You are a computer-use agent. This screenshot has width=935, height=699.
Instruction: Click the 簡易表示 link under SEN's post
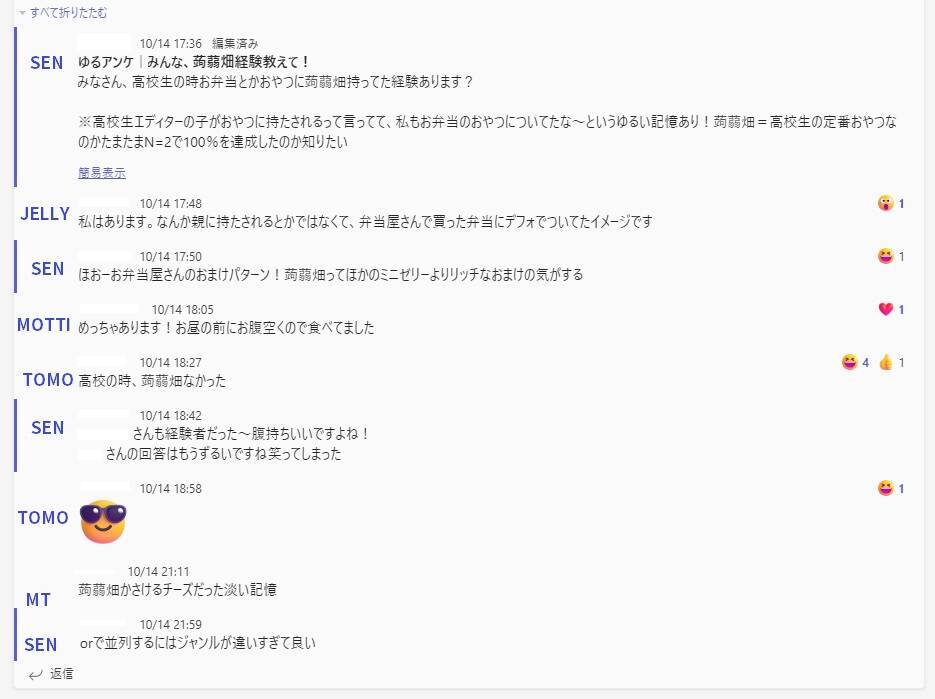tap(102, 173)
